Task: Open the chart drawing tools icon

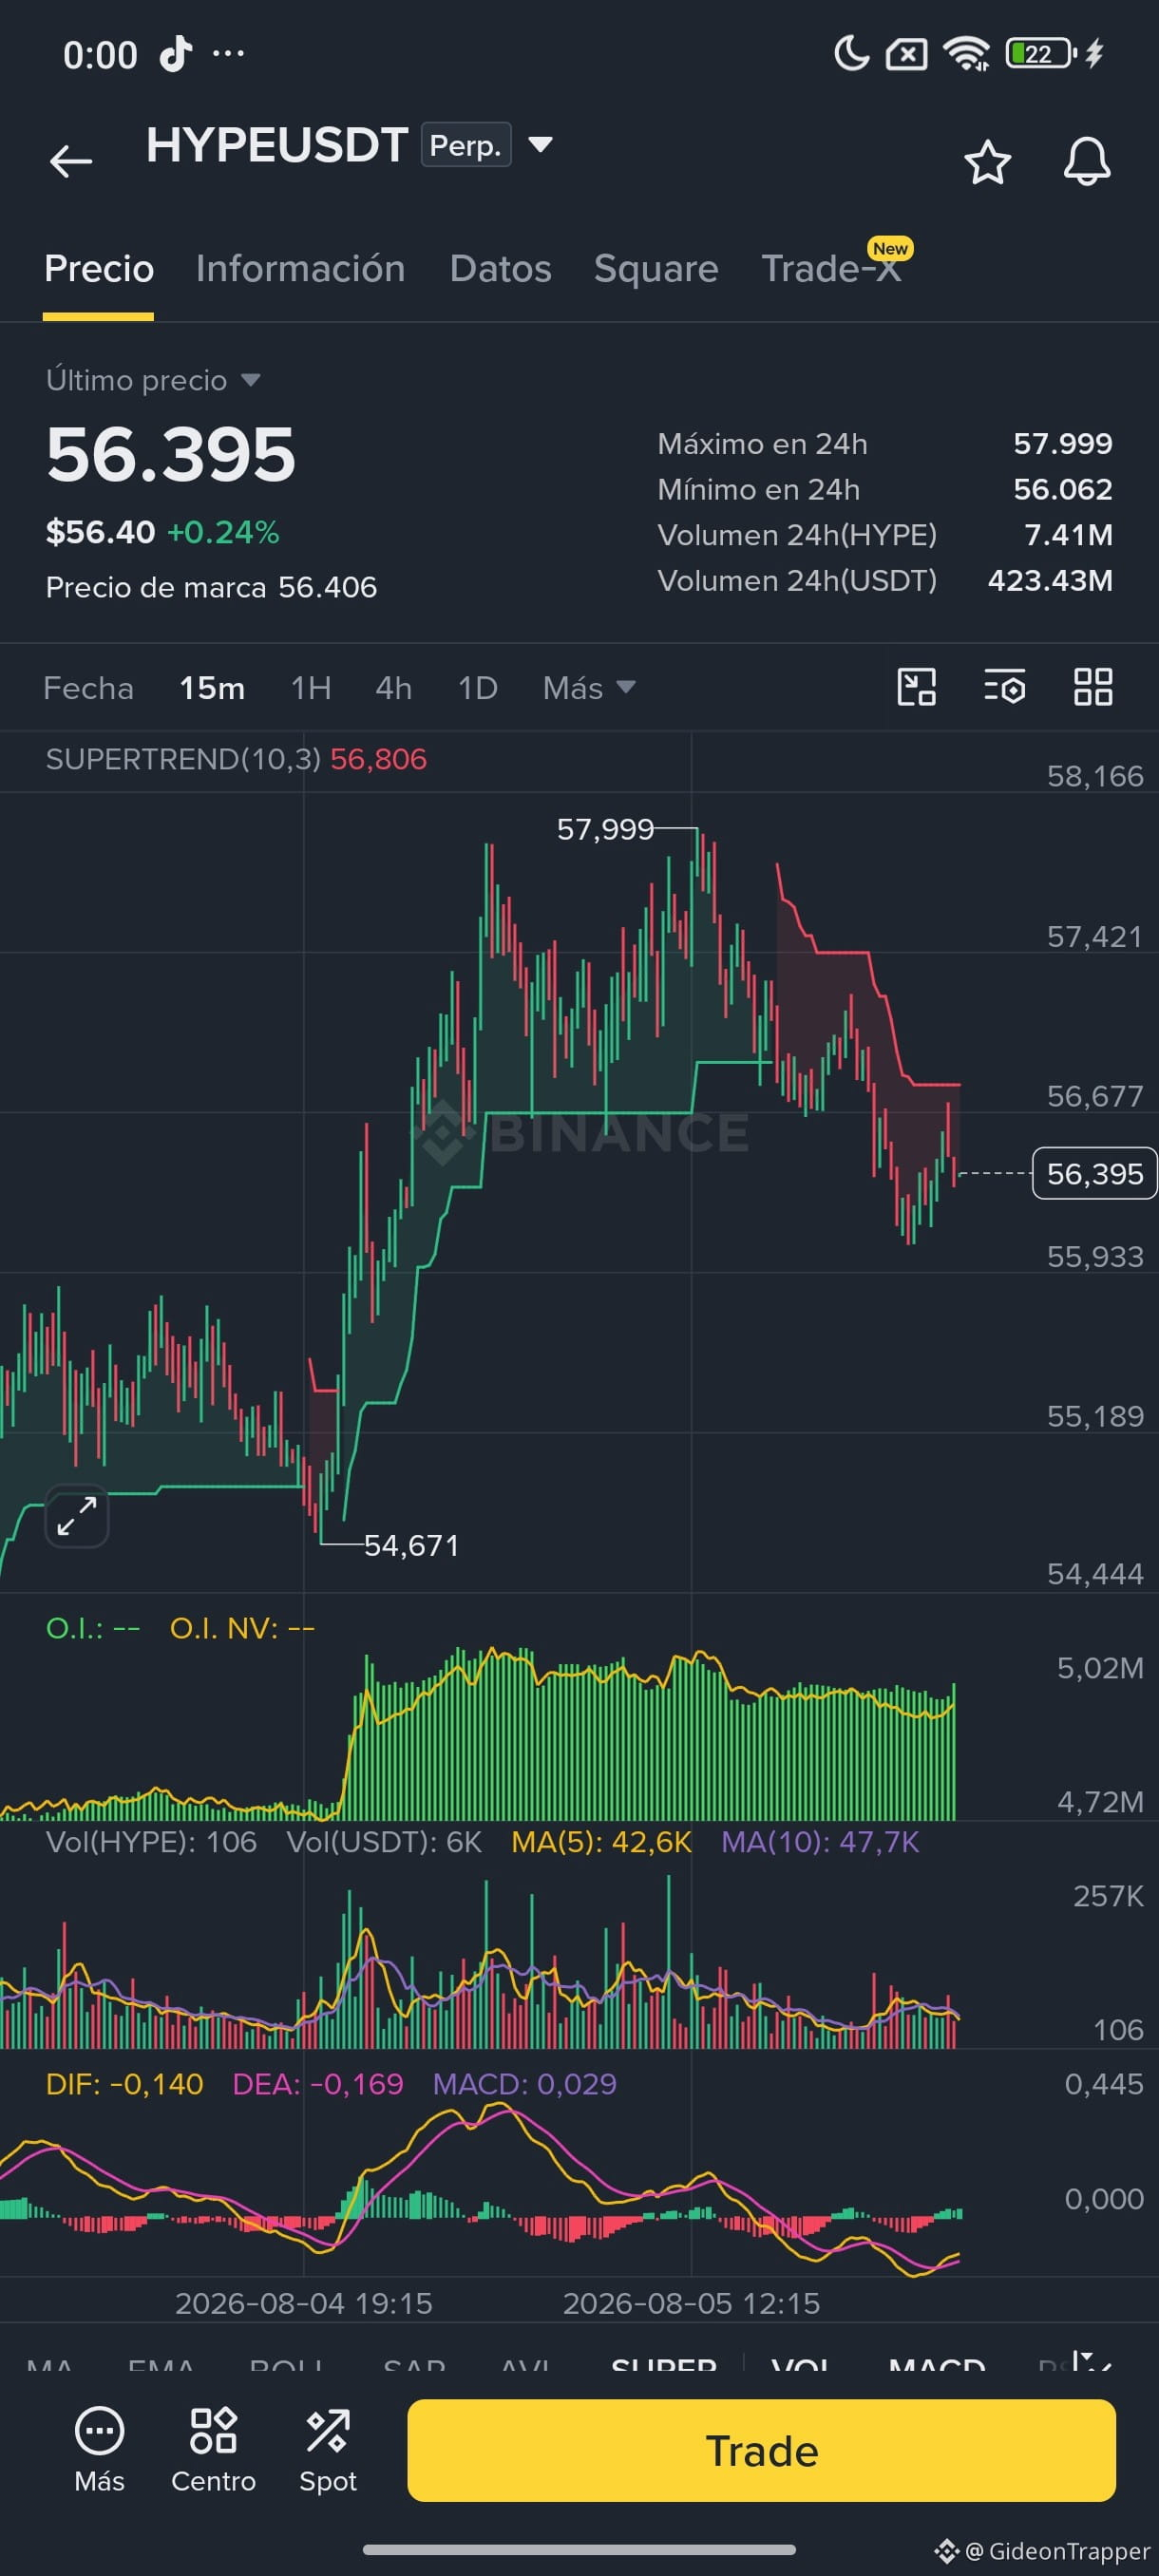Action: coord(917,687)
